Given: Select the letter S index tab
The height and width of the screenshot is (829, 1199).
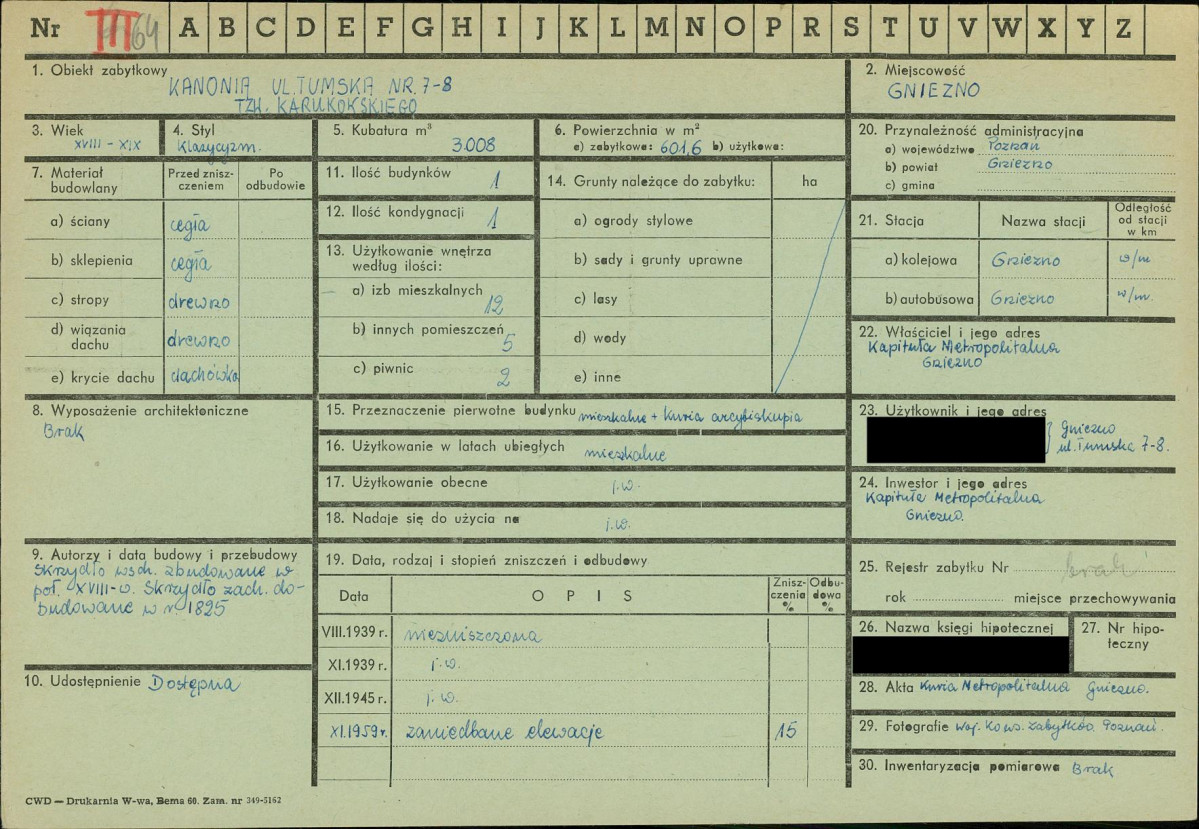Looking at the screenshot, I should pos(850,28).
